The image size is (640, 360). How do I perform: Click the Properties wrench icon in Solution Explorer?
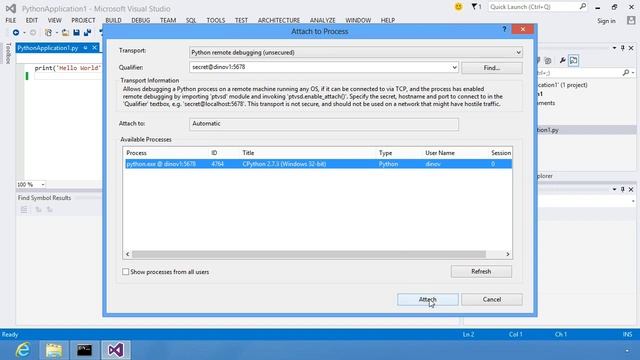[562, 60]
